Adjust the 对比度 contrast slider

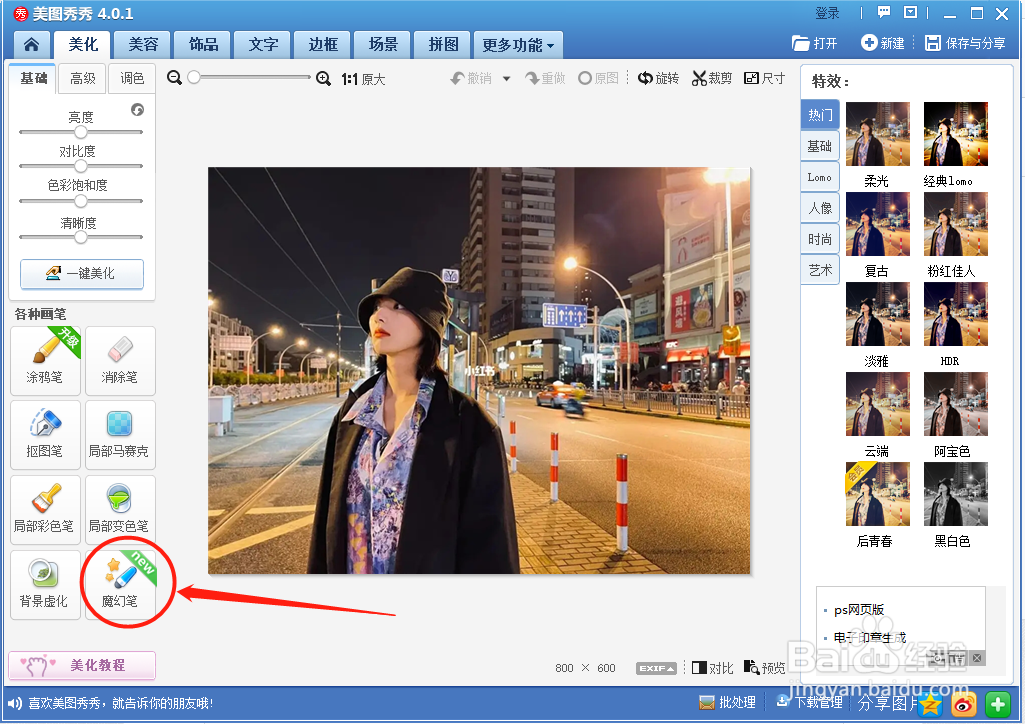click(x=80, y=166)
